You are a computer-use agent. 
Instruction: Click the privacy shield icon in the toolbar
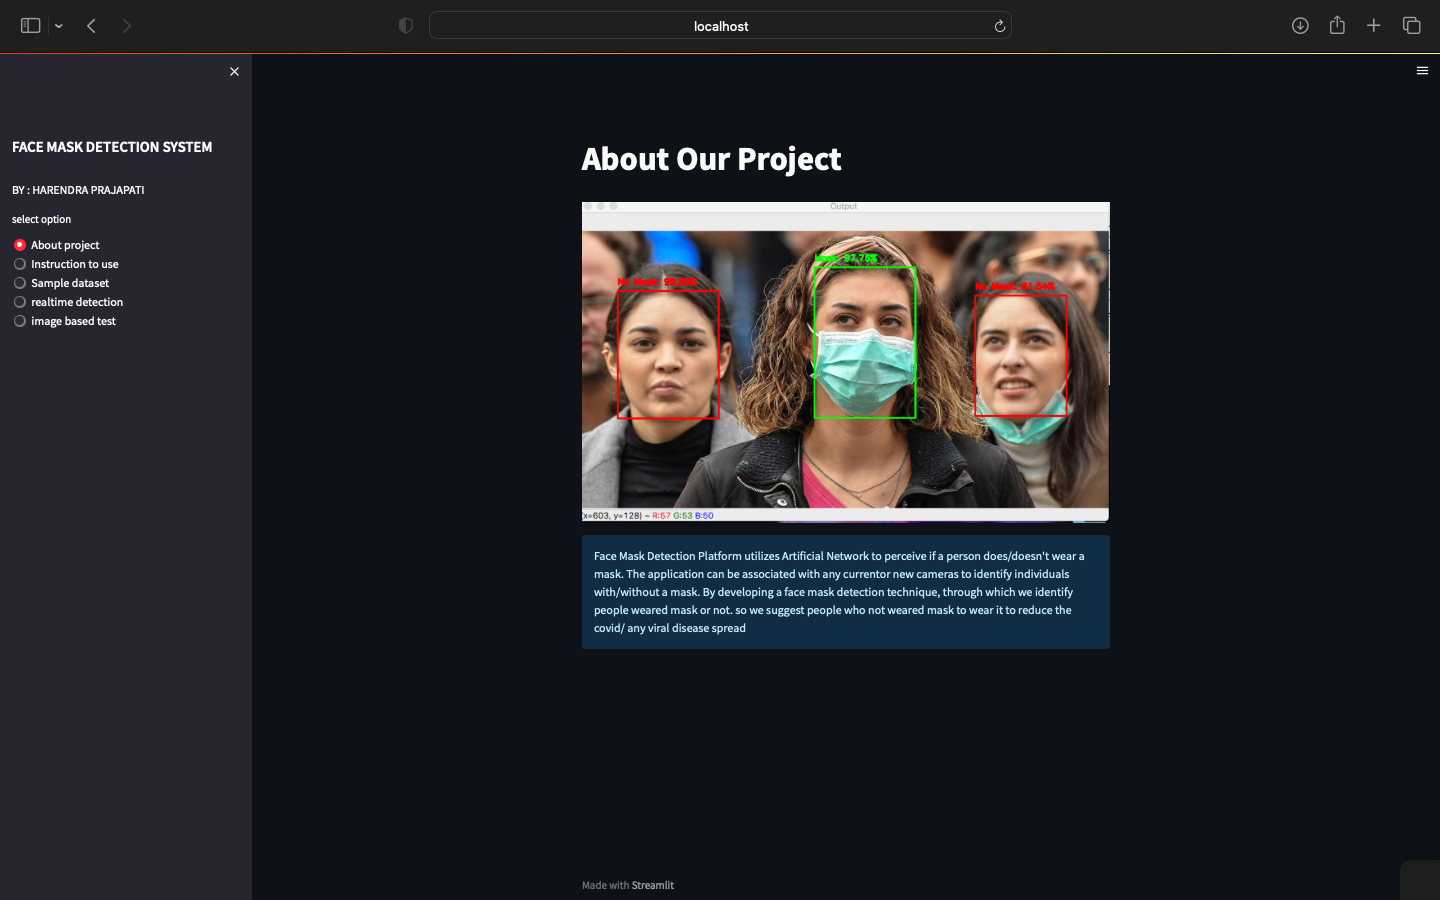pos(406,25)
